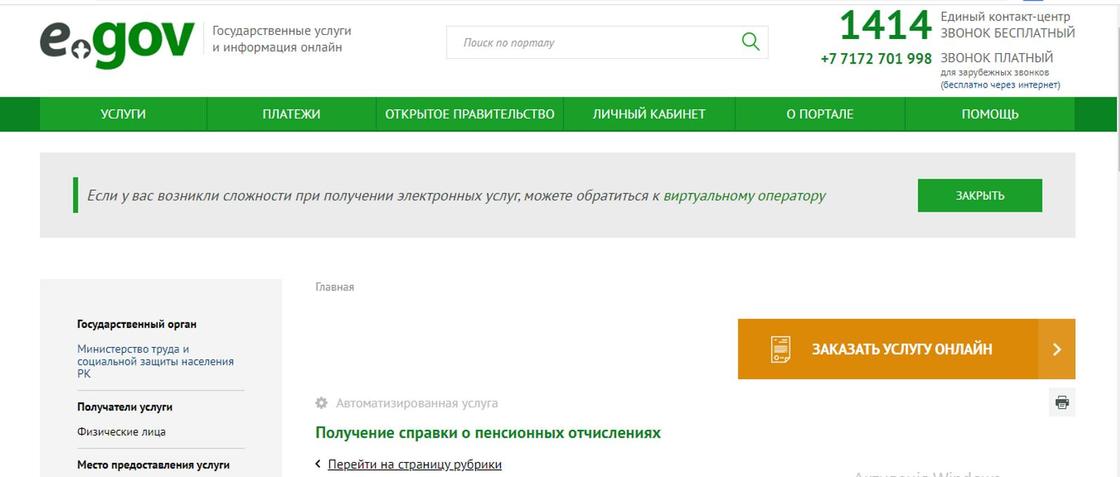Click the +7 7172 701 998 phone number
Screen dimensions: 1120x477
(x=876, y=59)
